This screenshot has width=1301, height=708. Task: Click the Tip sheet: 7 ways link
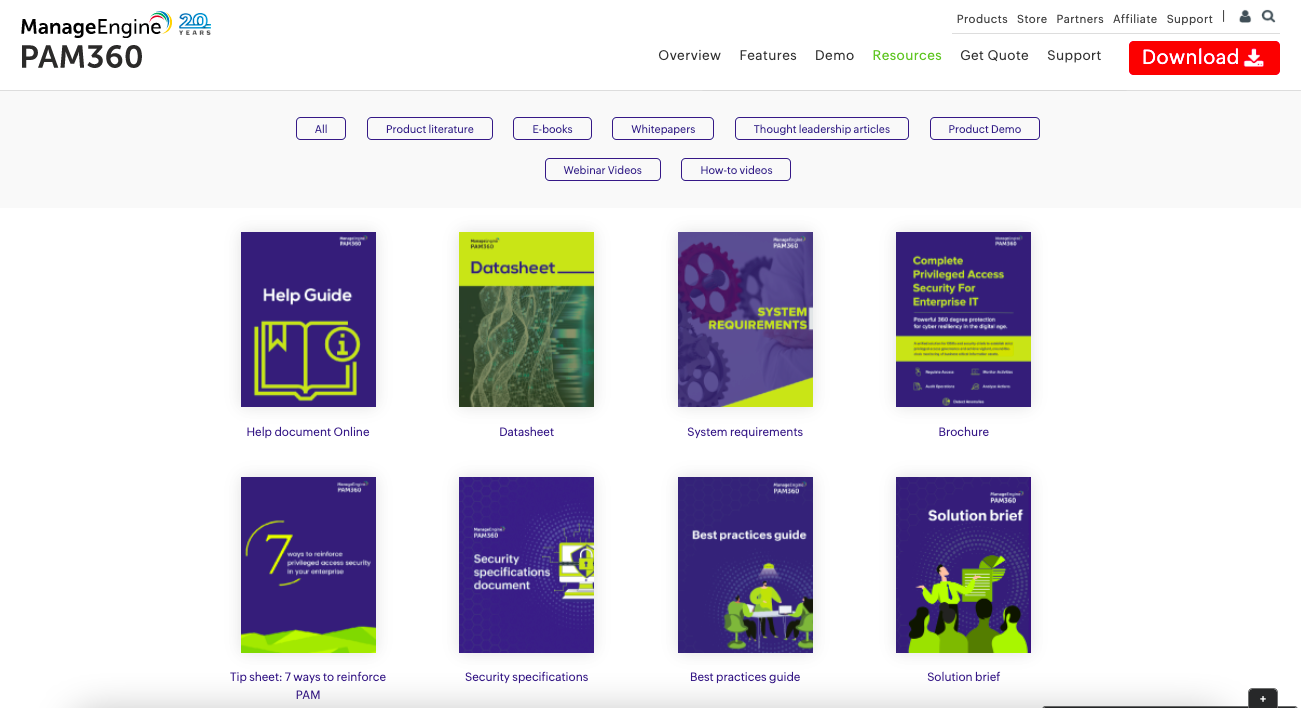(x=308, y=685)
